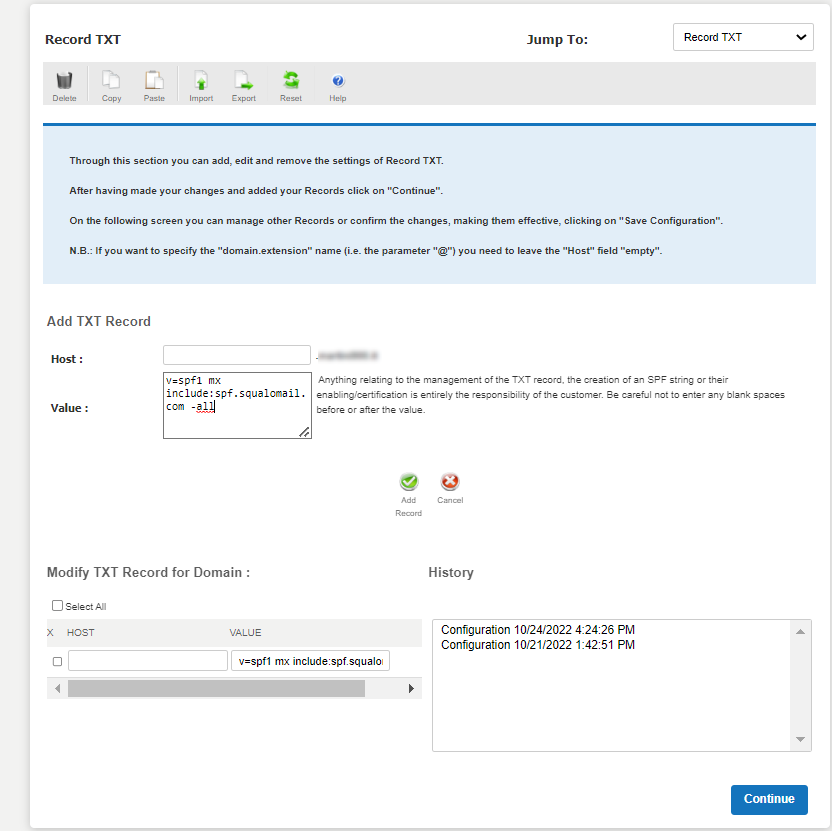Click the Export toolbar icon

click(243, 82)
